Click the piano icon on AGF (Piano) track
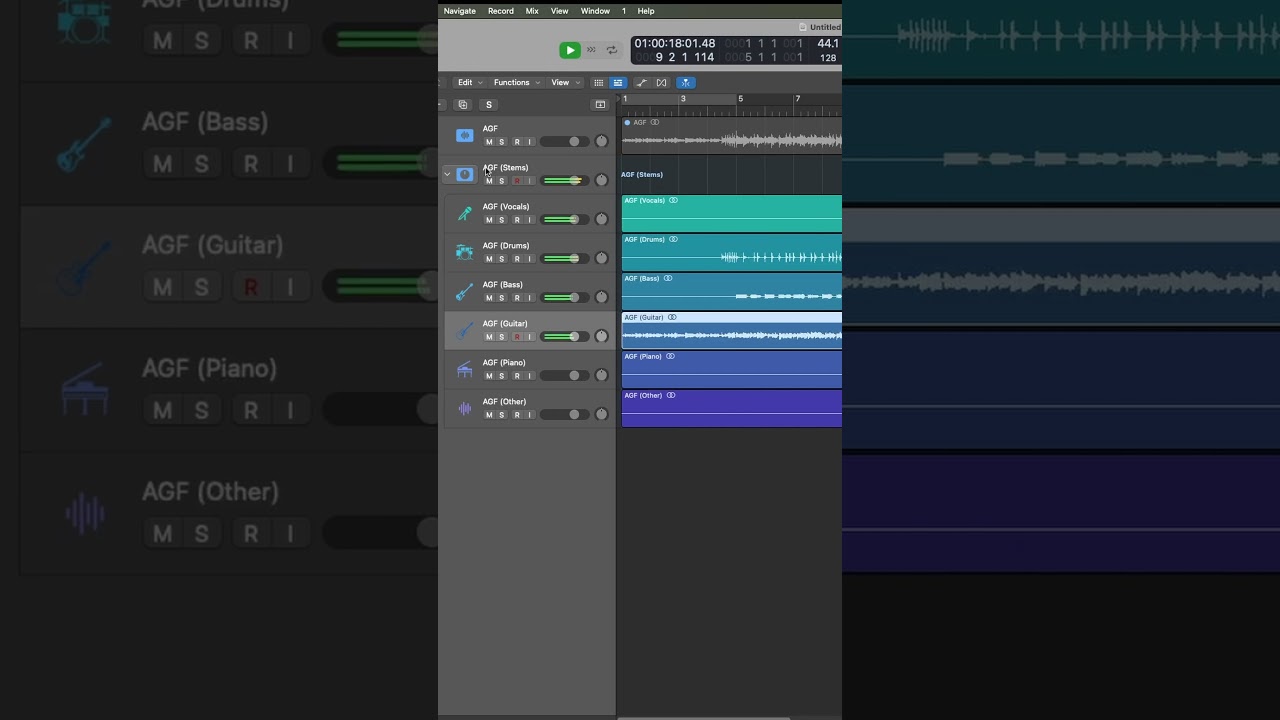Image resolution: width=1280 pixels, height=720 pixels. pos(464,369)
